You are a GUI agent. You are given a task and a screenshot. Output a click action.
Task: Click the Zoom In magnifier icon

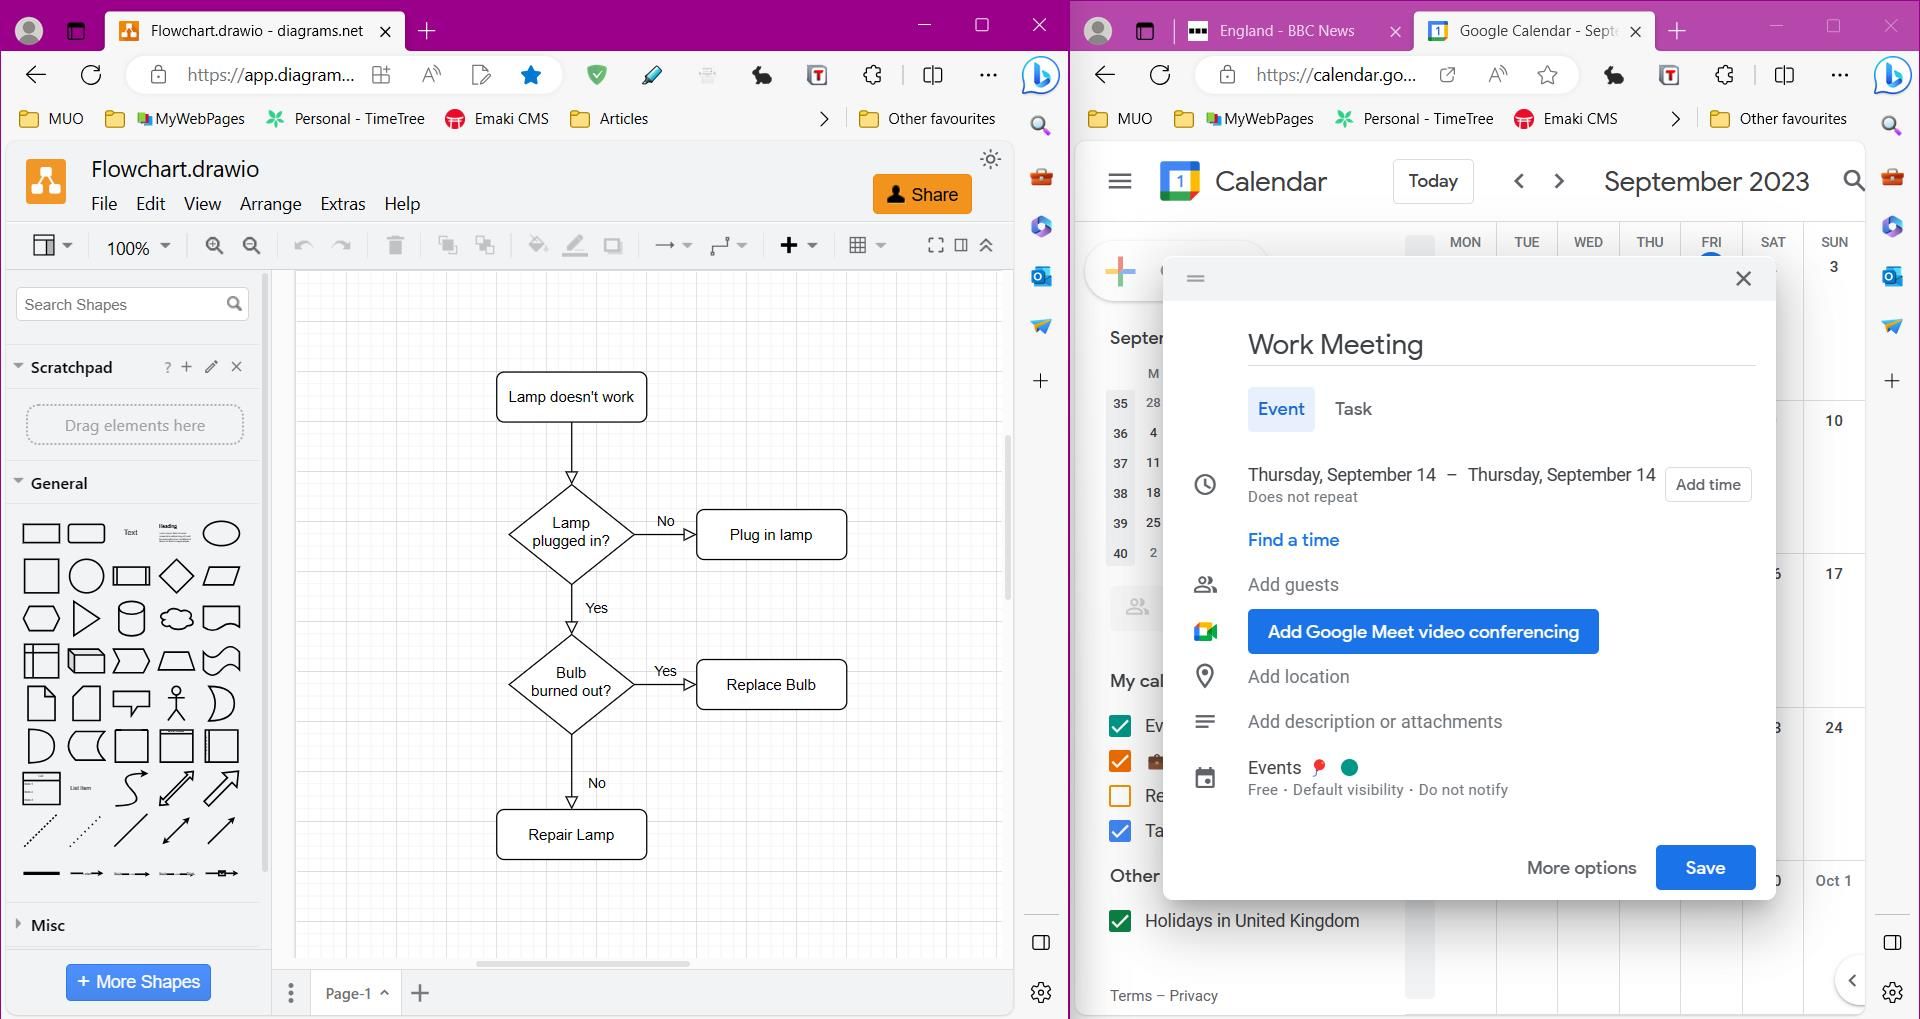pos(214,246)
